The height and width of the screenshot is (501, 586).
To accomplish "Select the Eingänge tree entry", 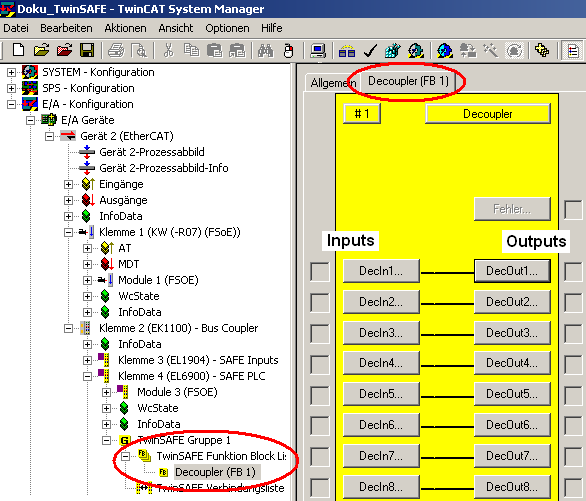I will [x=121, y=184].
